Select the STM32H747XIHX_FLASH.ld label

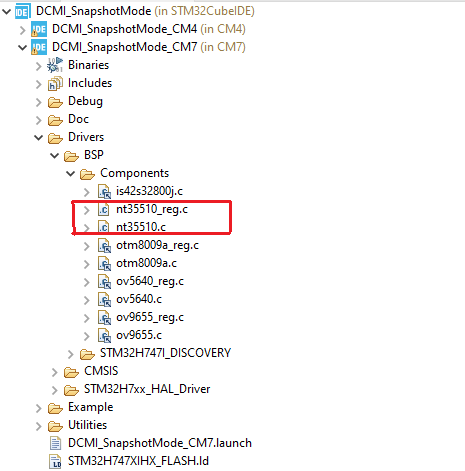pyautogui.click(x=138, y=461)
